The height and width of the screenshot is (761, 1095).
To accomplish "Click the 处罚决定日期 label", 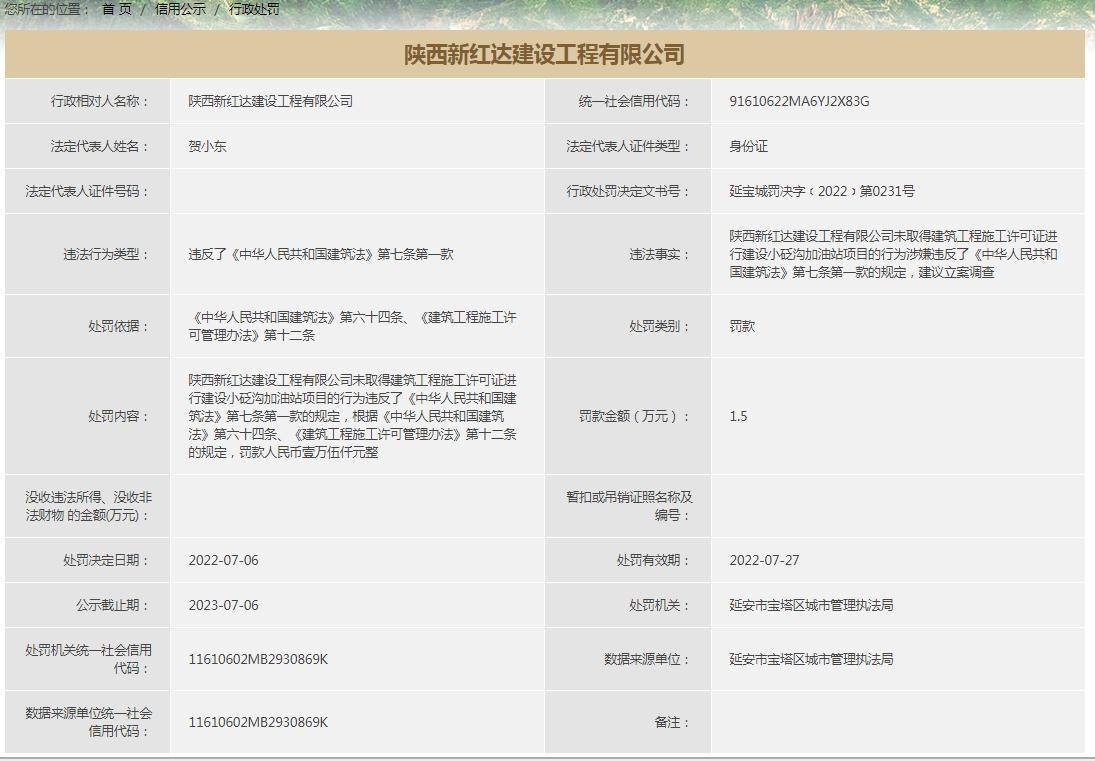I will 106,560.
